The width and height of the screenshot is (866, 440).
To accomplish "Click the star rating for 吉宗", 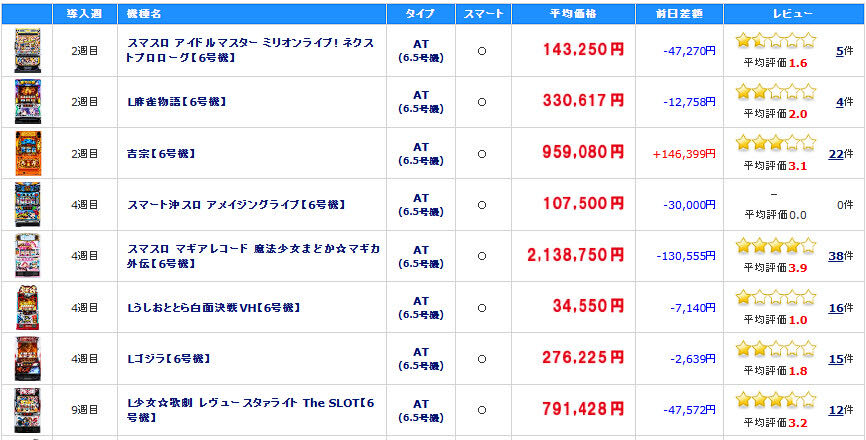I will pyautogui.click(x=775, y=143).
